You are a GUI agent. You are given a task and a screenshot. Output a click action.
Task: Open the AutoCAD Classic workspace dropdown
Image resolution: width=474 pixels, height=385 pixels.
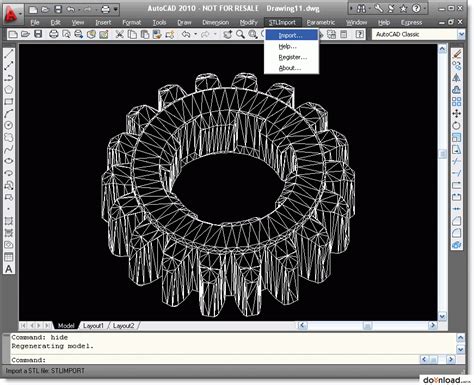tap(461, 34)
